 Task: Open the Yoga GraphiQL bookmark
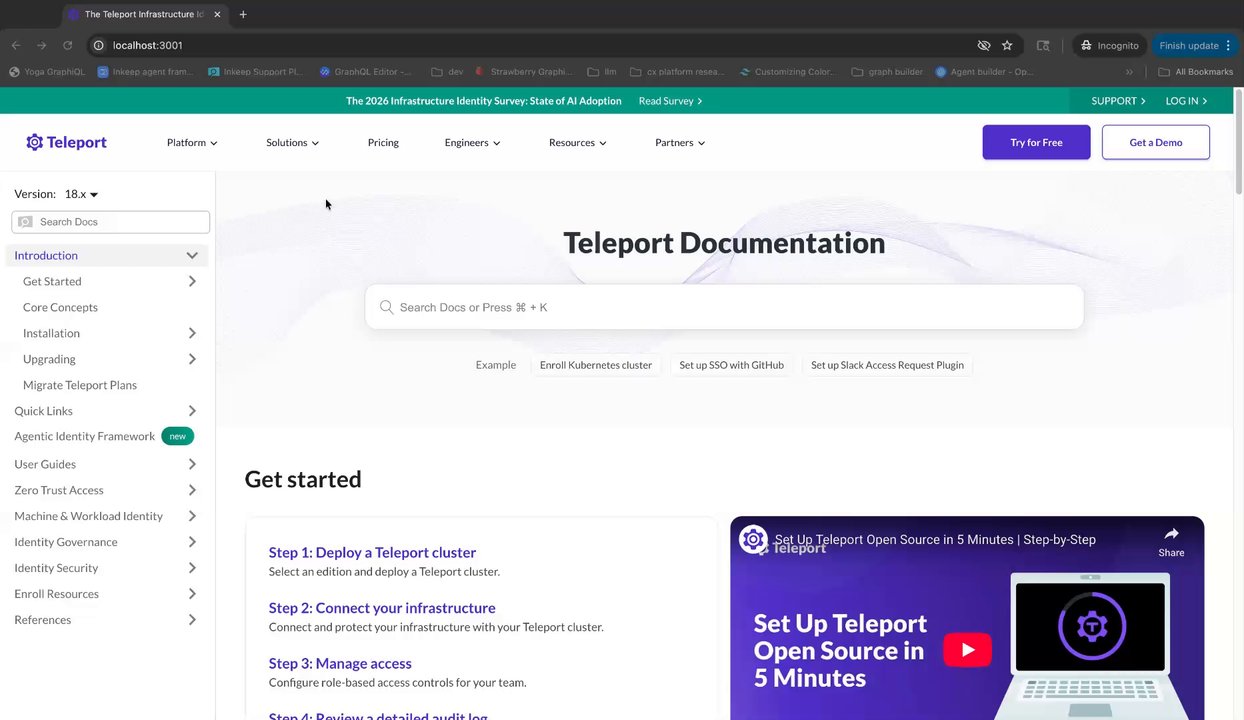pyautogui.click(x=46, y=72)
